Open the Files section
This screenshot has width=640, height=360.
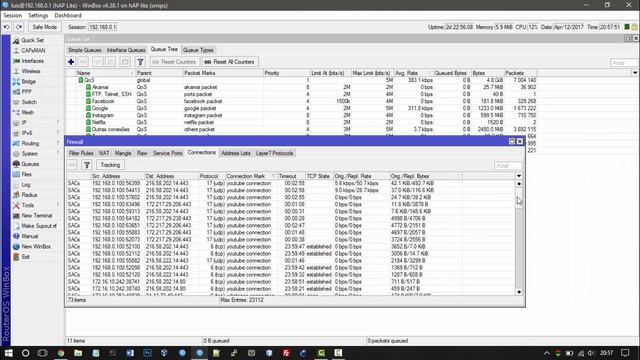(x=26, y=174)
